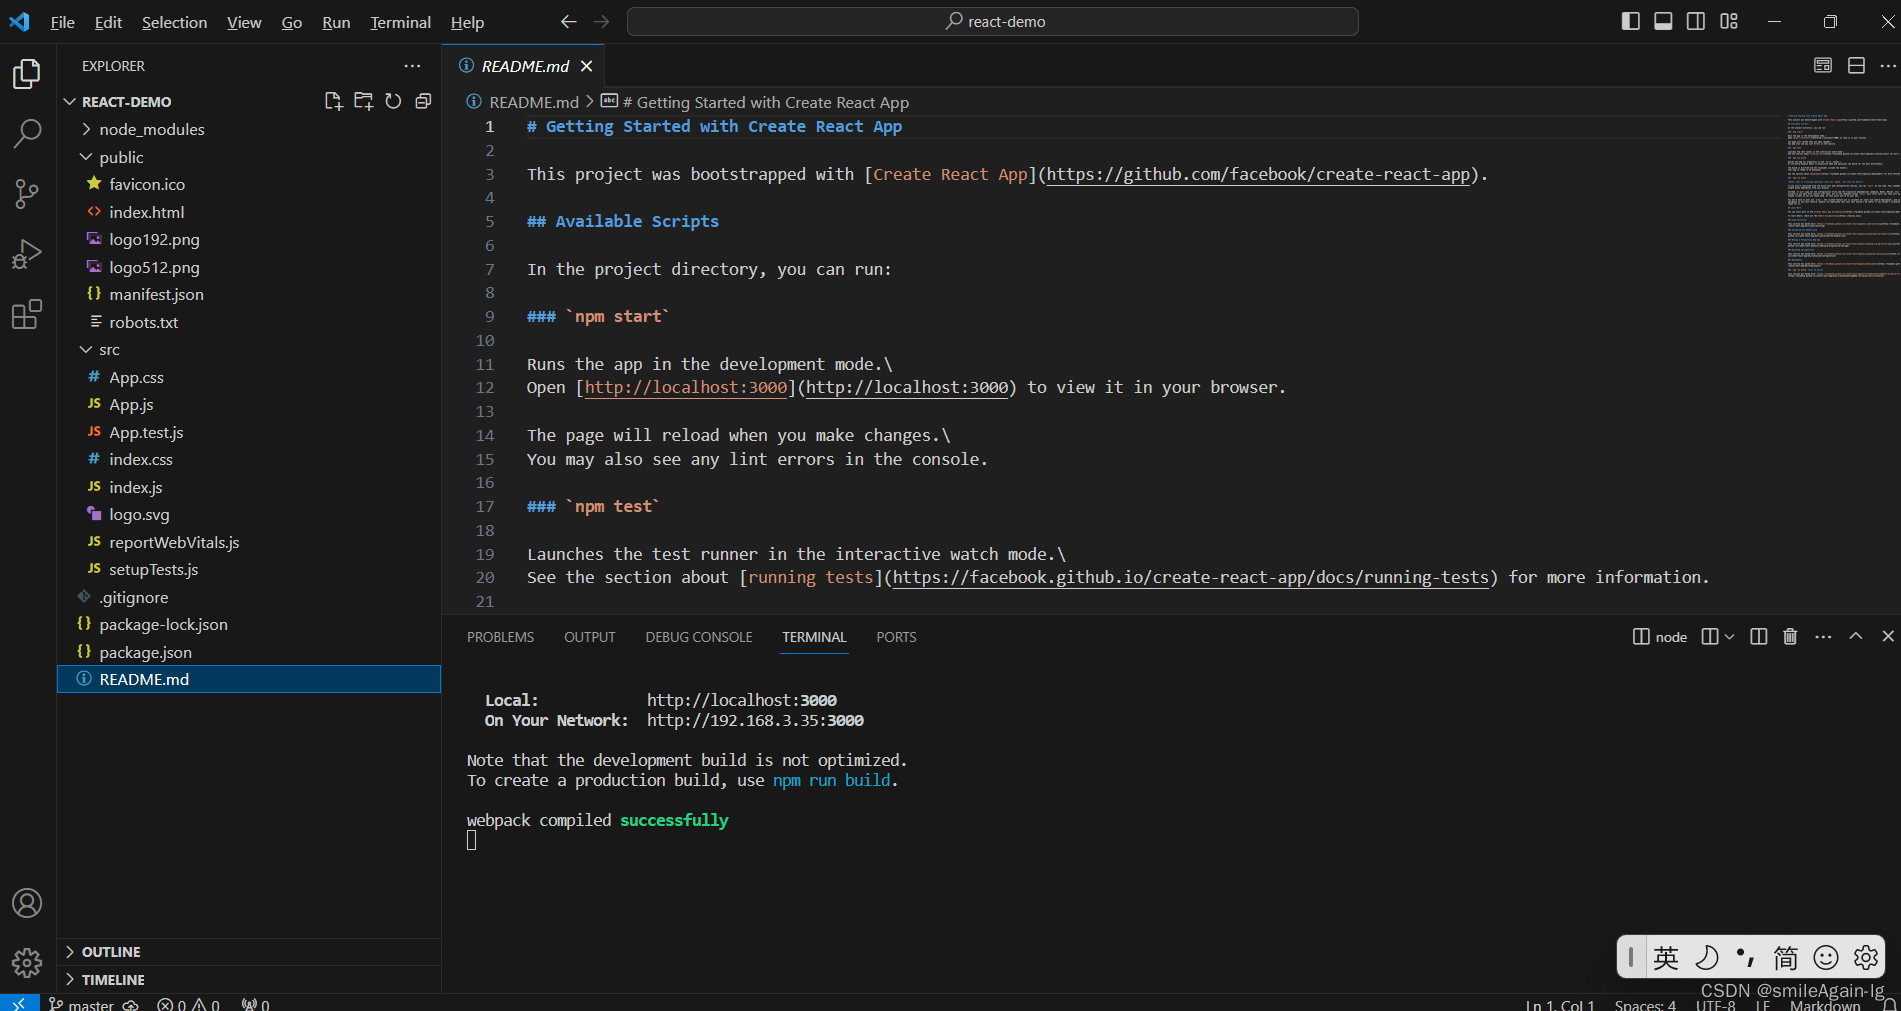Open the Source Control view

27,194
